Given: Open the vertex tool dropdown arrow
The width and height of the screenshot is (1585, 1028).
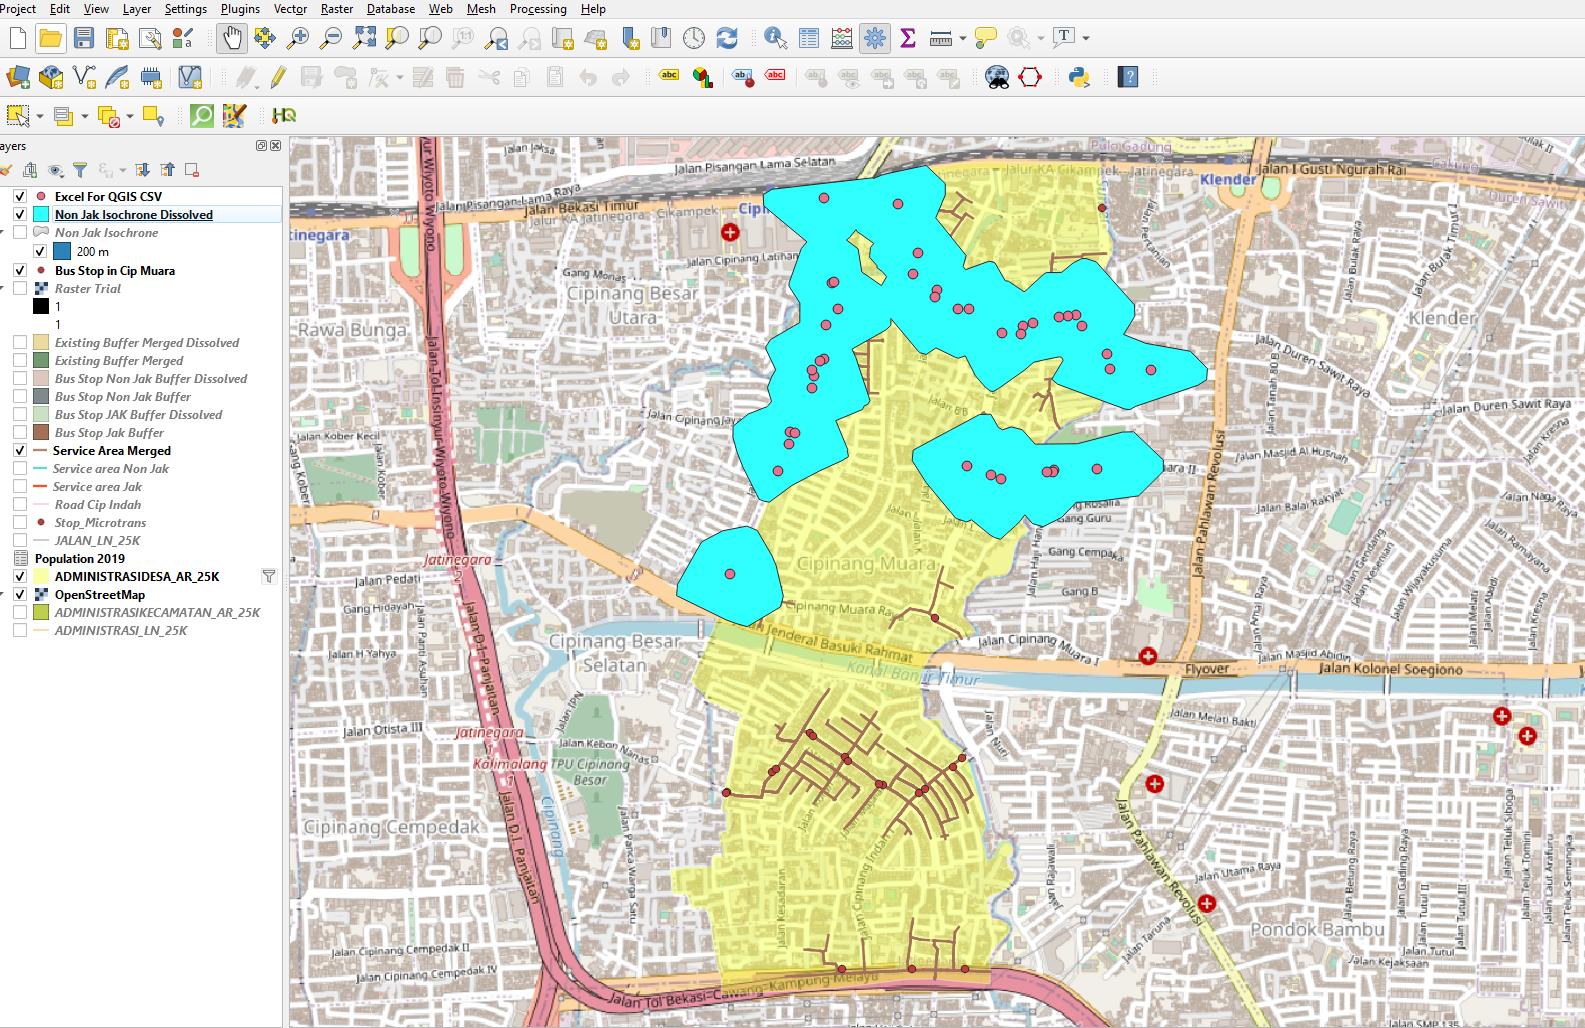Looking at the screenshot, I should [400, 77].
